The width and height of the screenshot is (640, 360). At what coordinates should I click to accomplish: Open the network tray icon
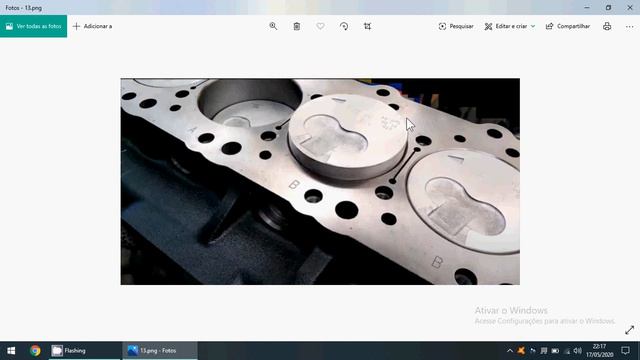click(567, 351)
